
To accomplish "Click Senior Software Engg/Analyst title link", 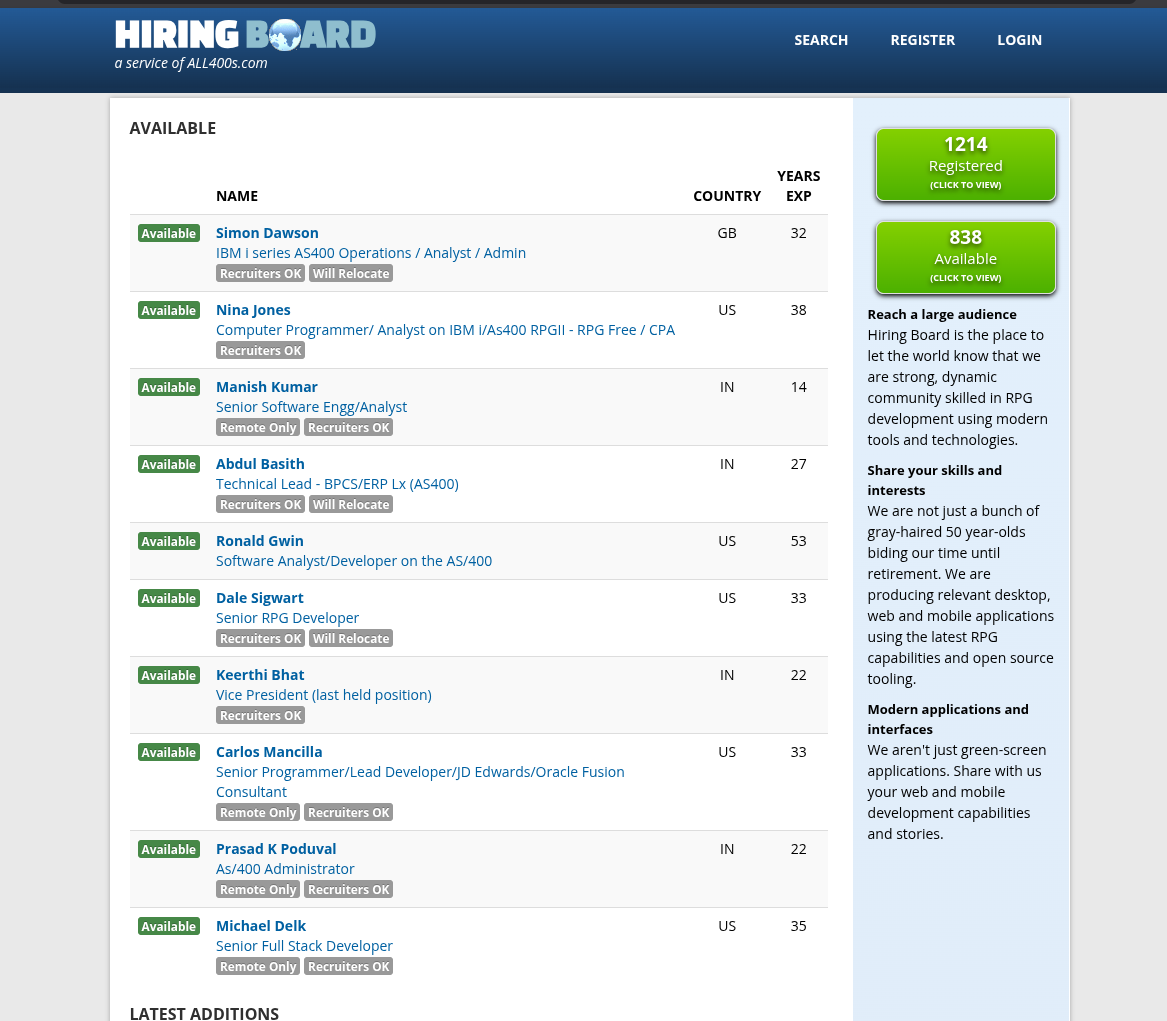I will [x=311, y=407].
